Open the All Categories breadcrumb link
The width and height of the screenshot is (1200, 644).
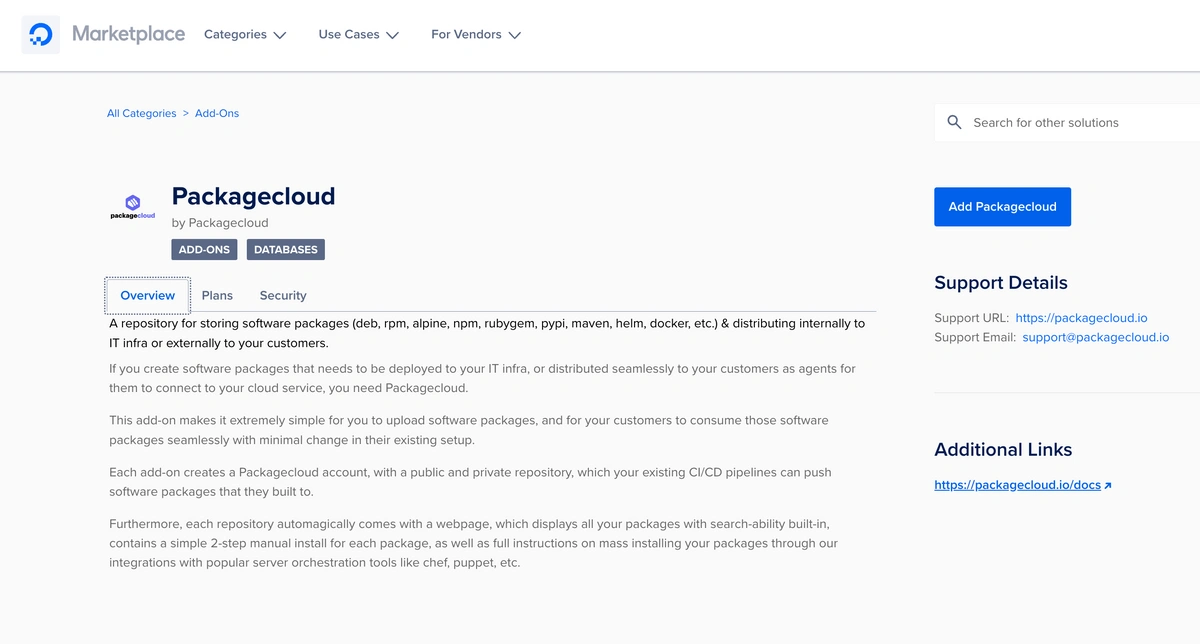[142, 114]
